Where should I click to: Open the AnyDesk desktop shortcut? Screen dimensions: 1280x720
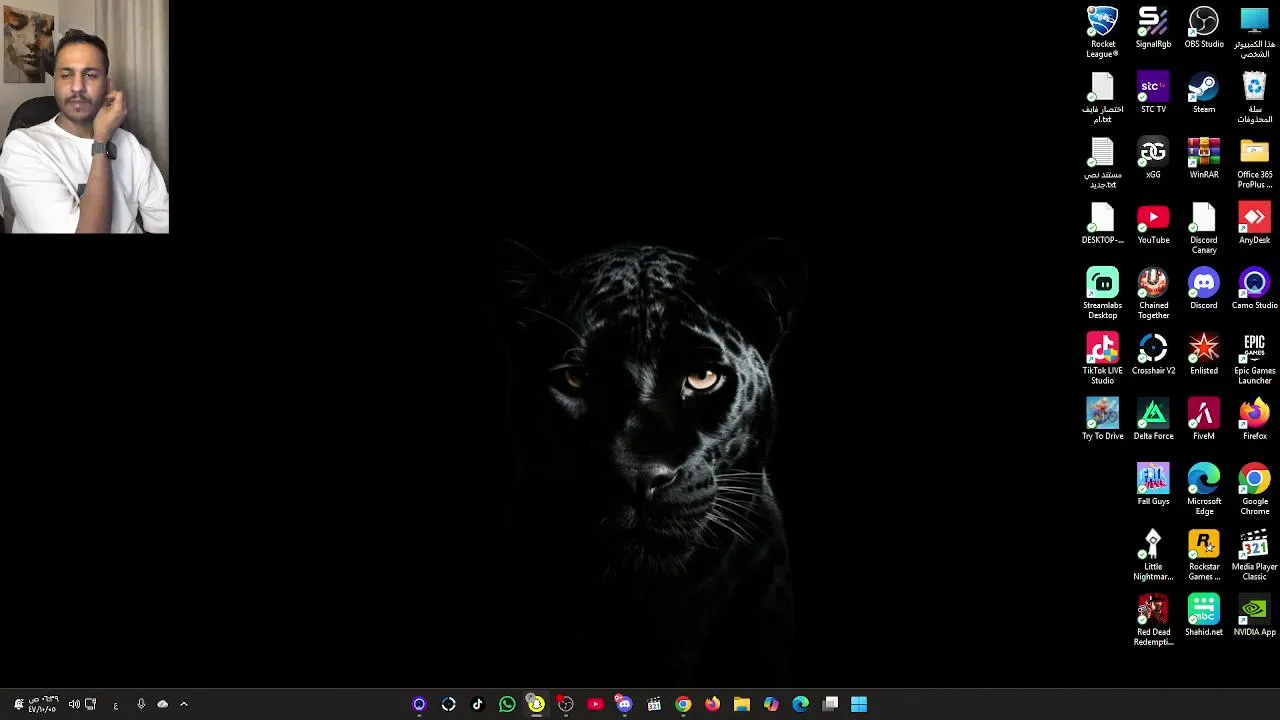click(1254, 224)
